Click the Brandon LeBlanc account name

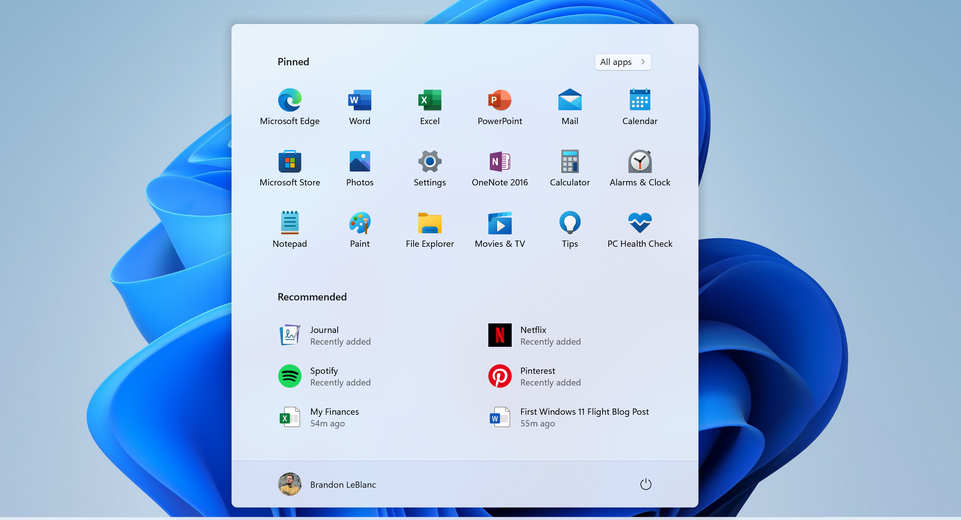[343, 484]
